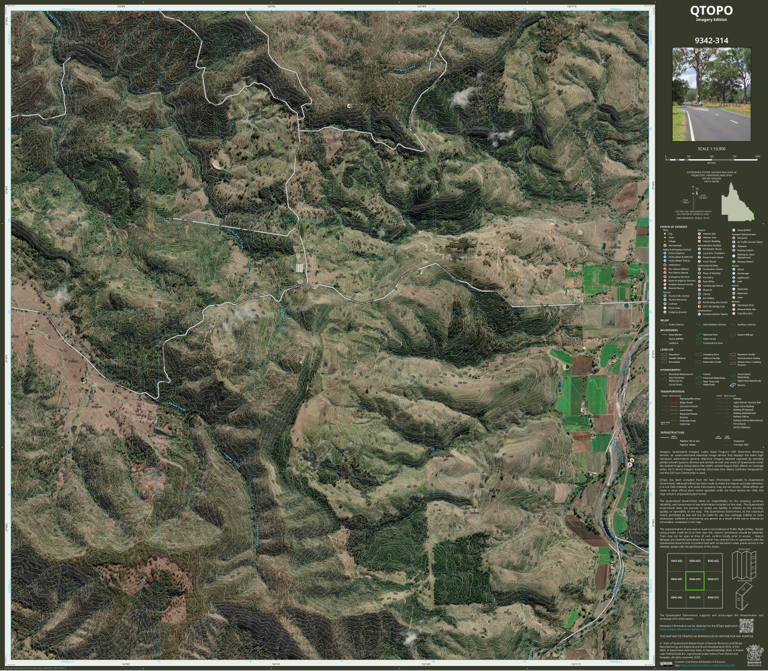The width and height of the screenshot is (768, 671).
Task: Click the Lighthouse legend icon
Action: (x=734, y=278)
